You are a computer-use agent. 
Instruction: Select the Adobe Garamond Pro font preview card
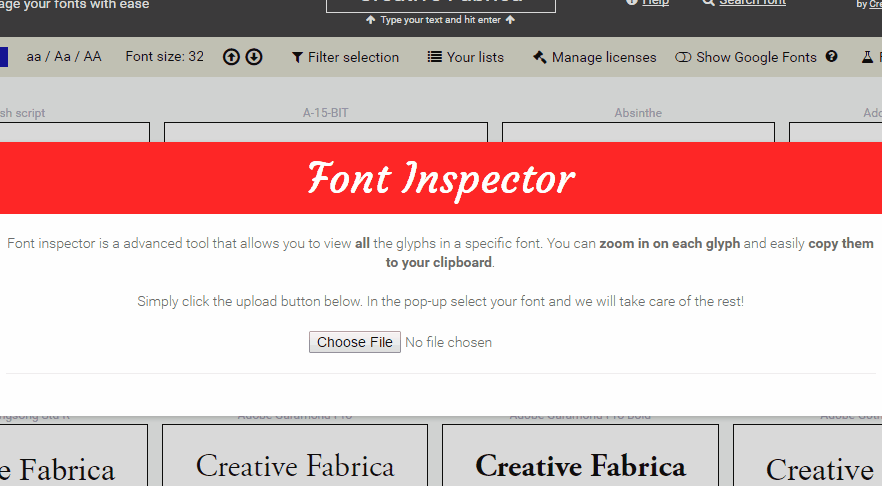pyautogui.click(x=295, y=455)
